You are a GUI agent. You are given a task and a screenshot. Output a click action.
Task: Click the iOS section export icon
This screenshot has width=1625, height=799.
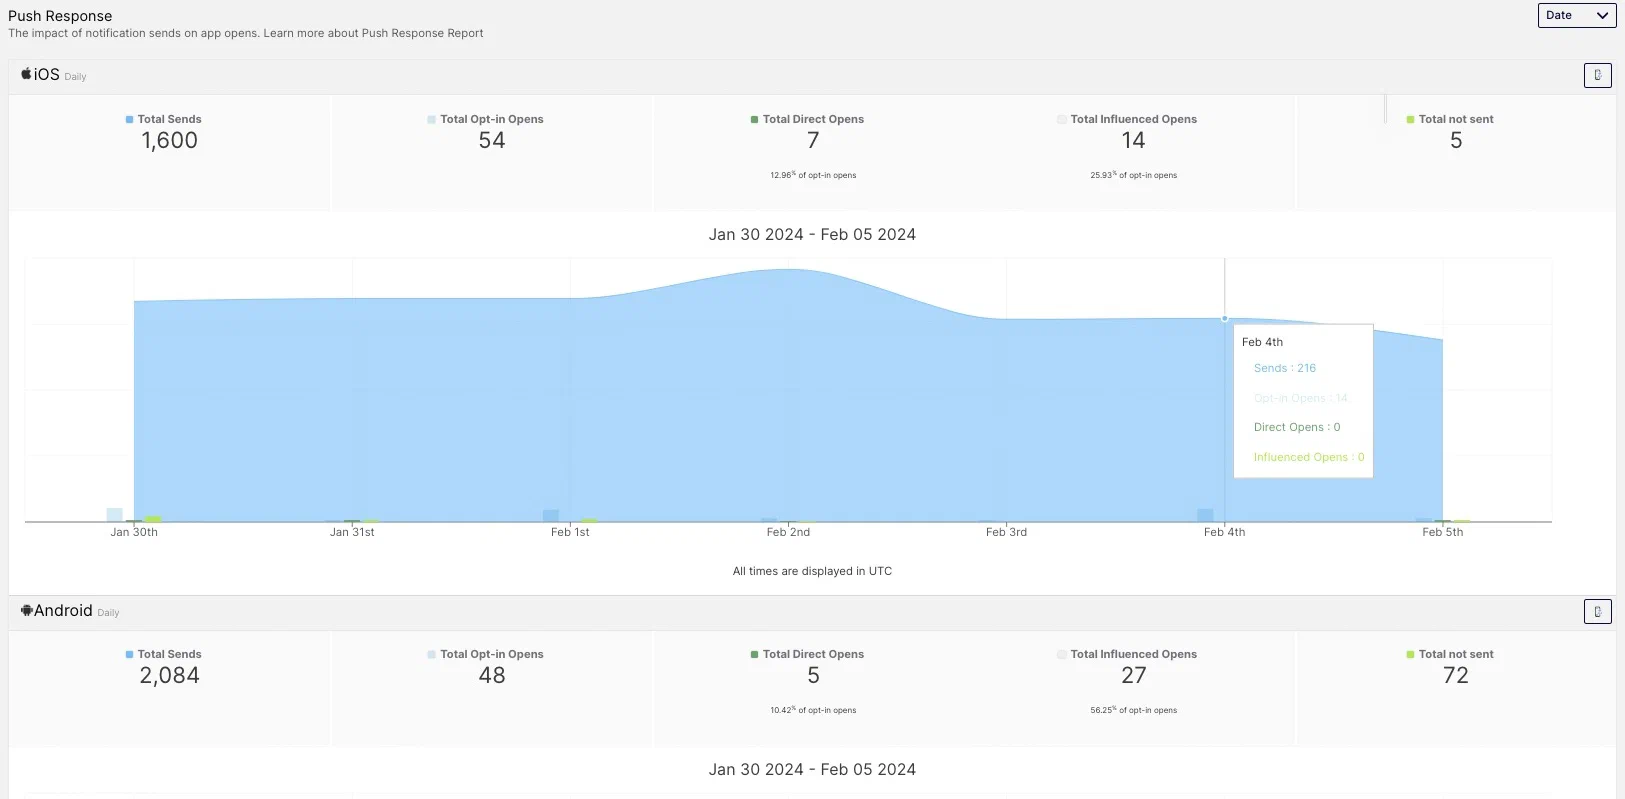click(x=1597, y=75)
